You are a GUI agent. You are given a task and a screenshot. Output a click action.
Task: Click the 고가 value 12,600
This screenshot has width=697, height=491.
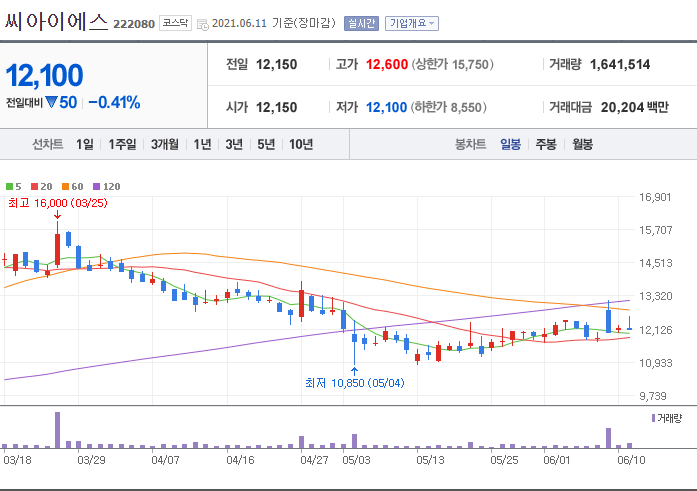click(x=387, y=64)
